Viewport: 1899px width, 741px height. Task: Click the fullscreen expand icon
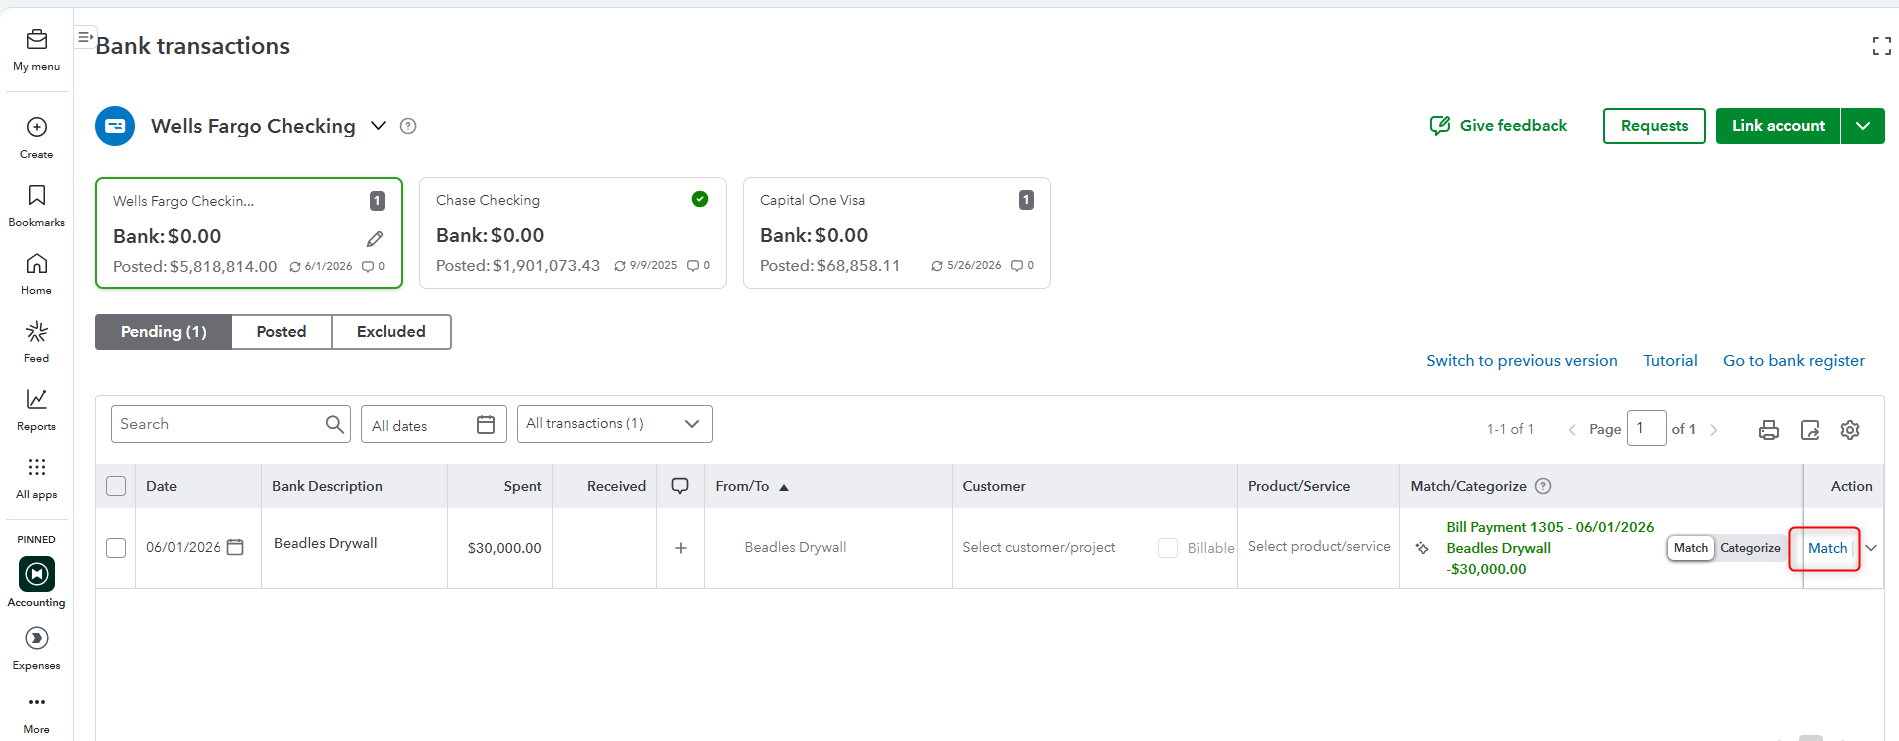tap(1882, 46)
